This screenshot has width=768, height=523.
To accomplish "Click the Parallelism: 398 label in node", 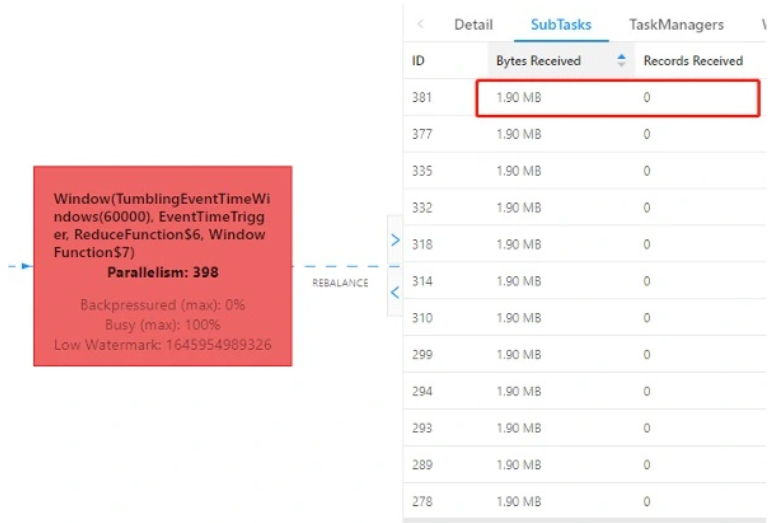I will coord(162,272).
